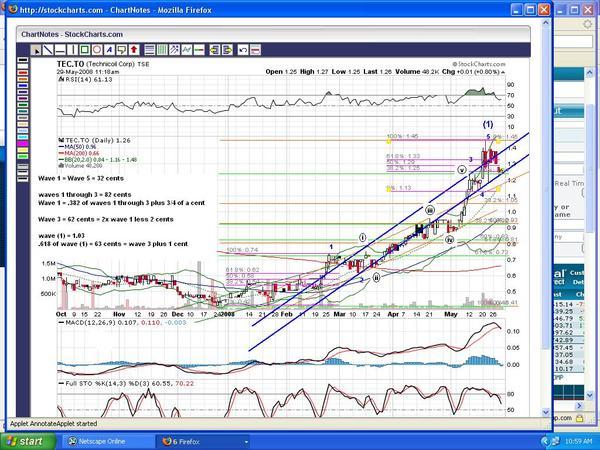
Task: Select the diagonal trend line tool
Action: [48, 50]
